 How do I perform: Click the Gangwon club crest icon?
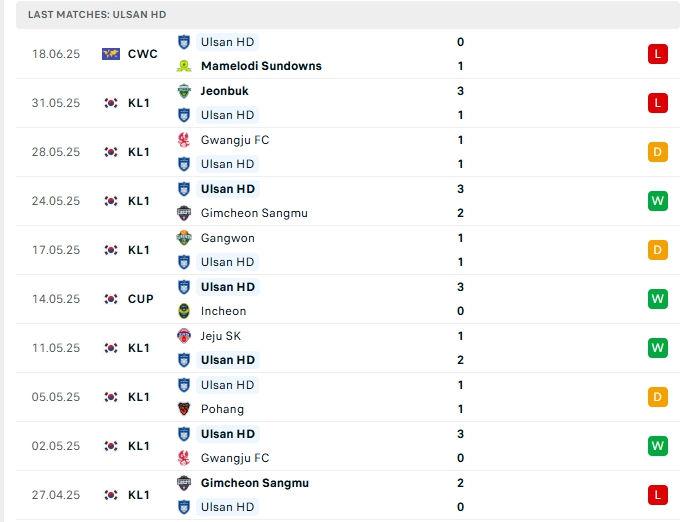click(x=184, y=238)
